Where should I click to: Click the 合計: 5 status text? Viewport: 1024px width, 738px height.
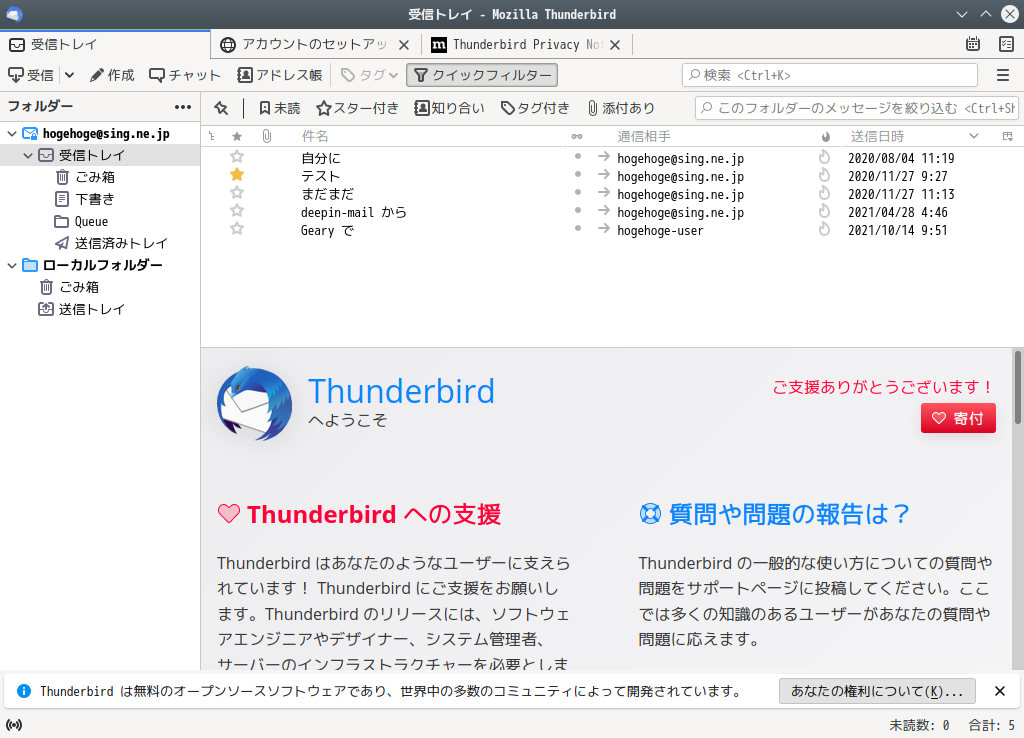991,725
